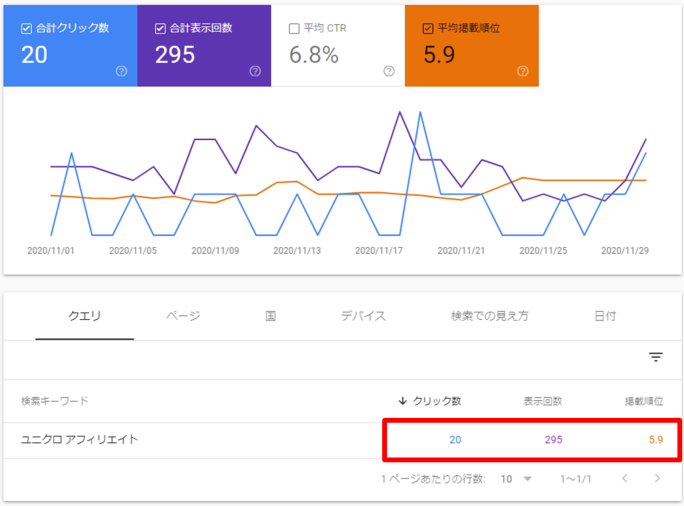
Task: Switch to the ページ tab
Action: pyautogui.click(x=183, y=316)
